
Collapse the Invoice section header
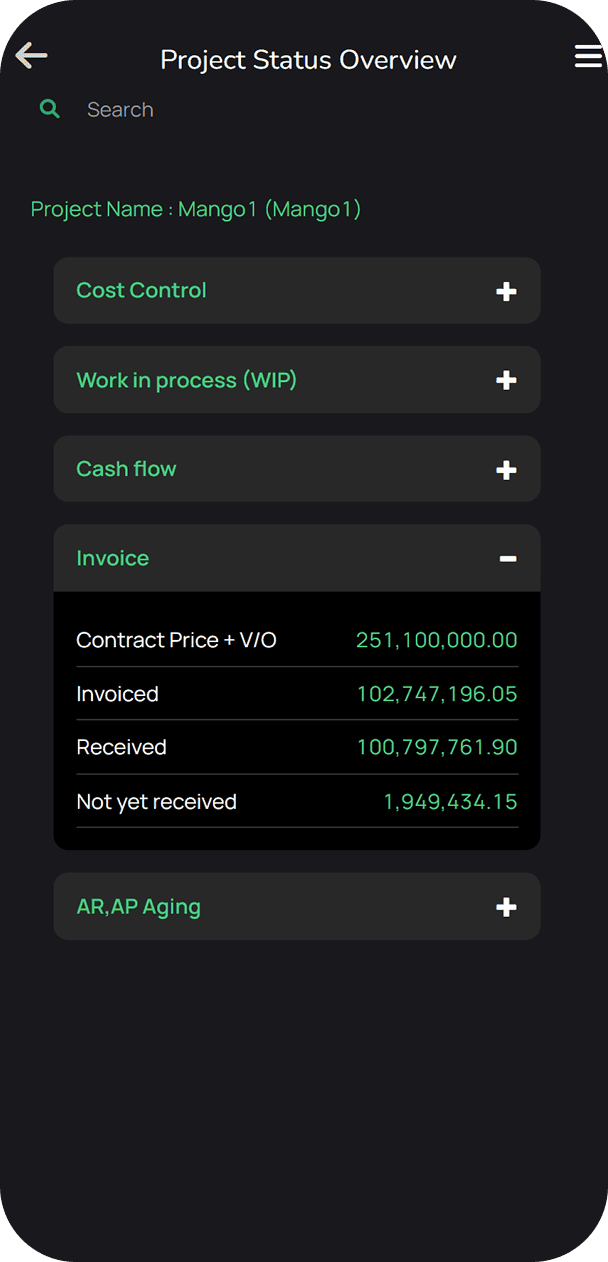(x=113, y=558)
